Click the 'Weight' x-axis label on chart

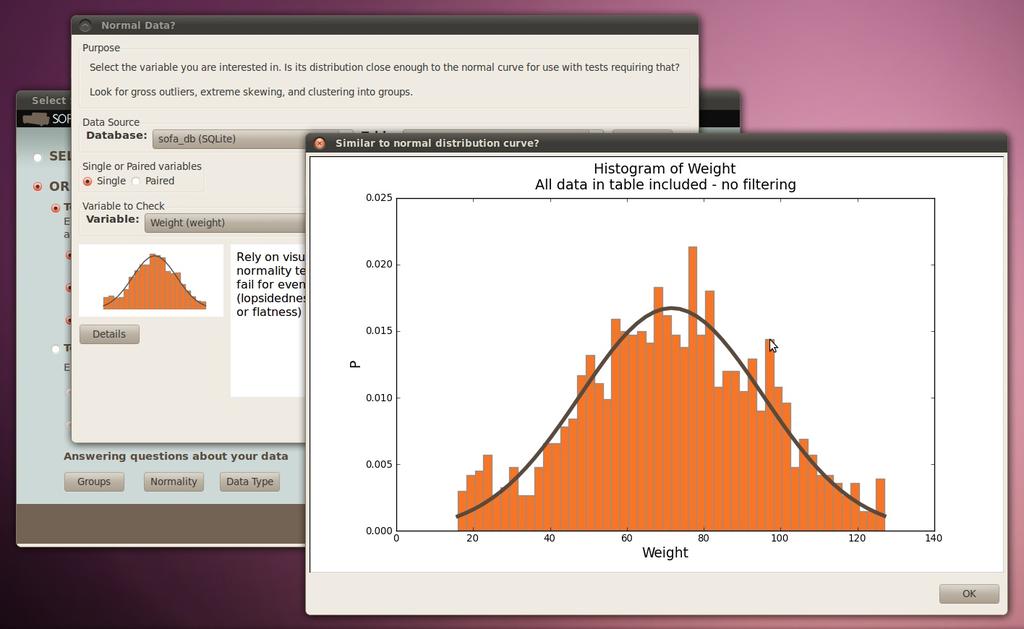(x=665, y=553)
